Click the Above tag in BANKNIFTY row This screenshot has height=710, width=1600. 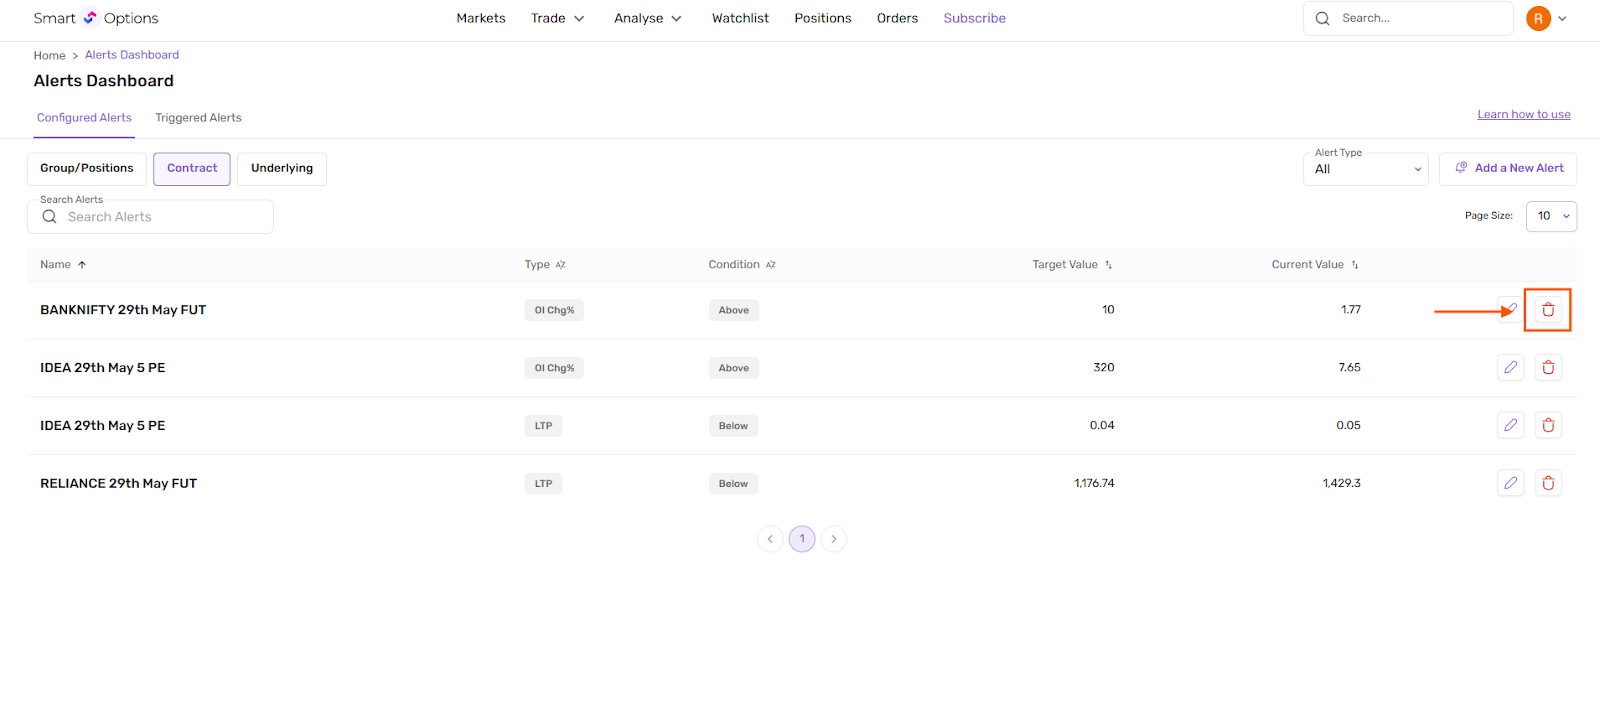pyautogui.click(x=734, y=310)
